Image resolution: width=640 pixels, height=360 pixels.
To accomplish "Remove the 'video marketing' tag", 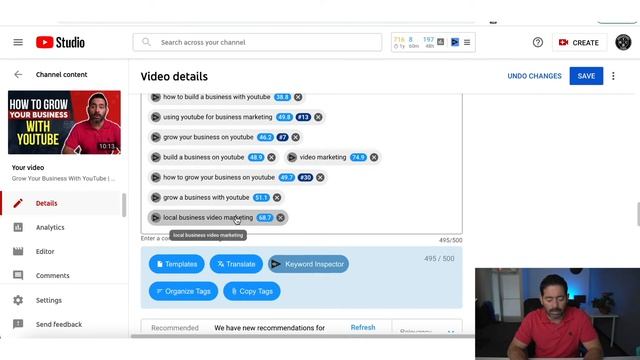I will point(374,157).
